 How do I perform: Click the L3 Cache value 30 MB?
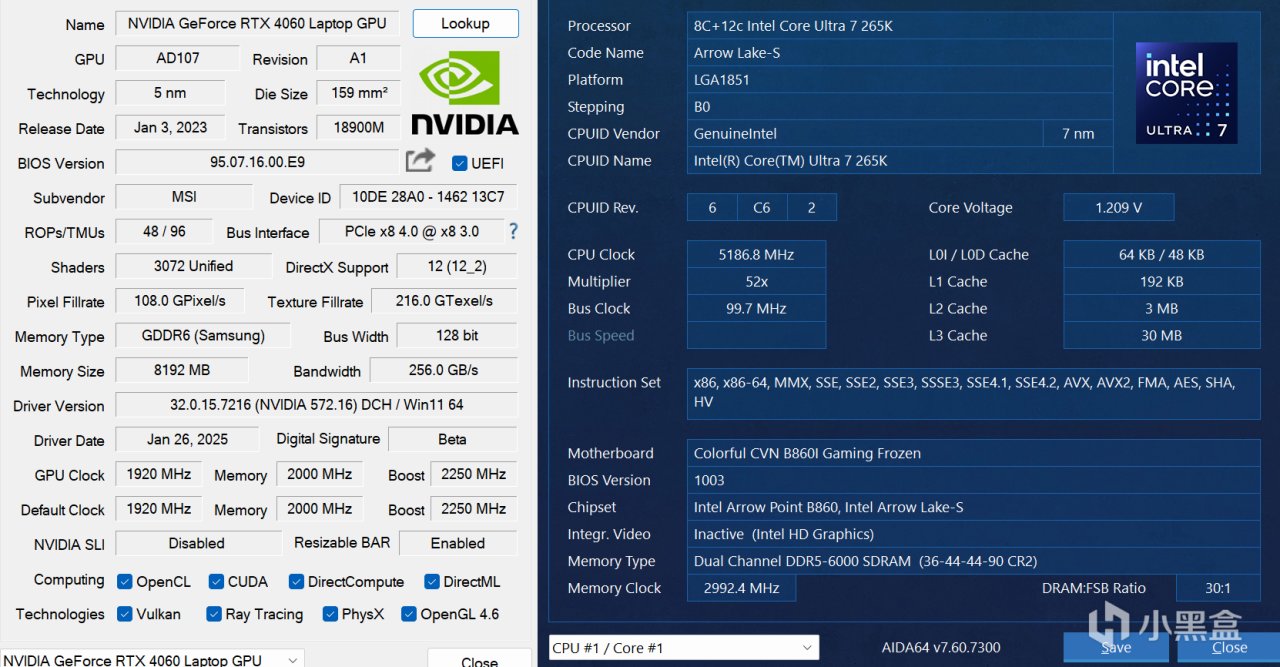[x=1161, y=336]
